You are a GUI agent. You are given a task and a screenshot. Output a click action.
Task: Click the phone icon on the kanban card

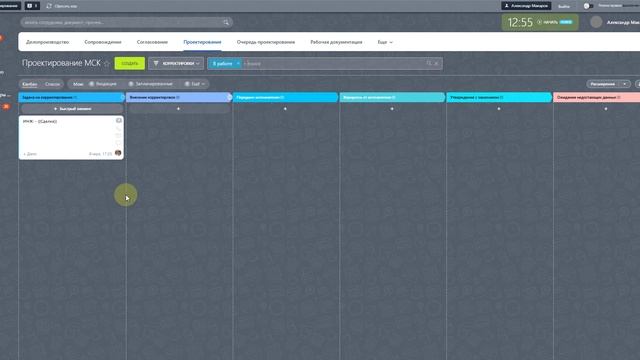[x=119, y=128]
